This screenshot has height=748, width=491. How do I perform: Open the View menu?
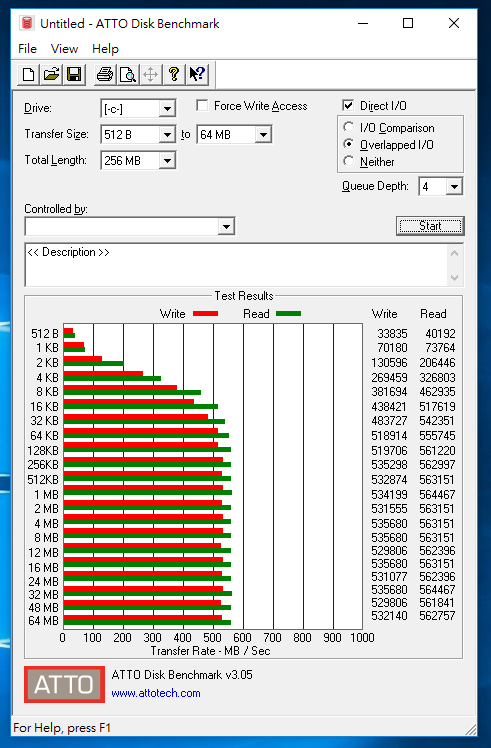coord(64,49)
